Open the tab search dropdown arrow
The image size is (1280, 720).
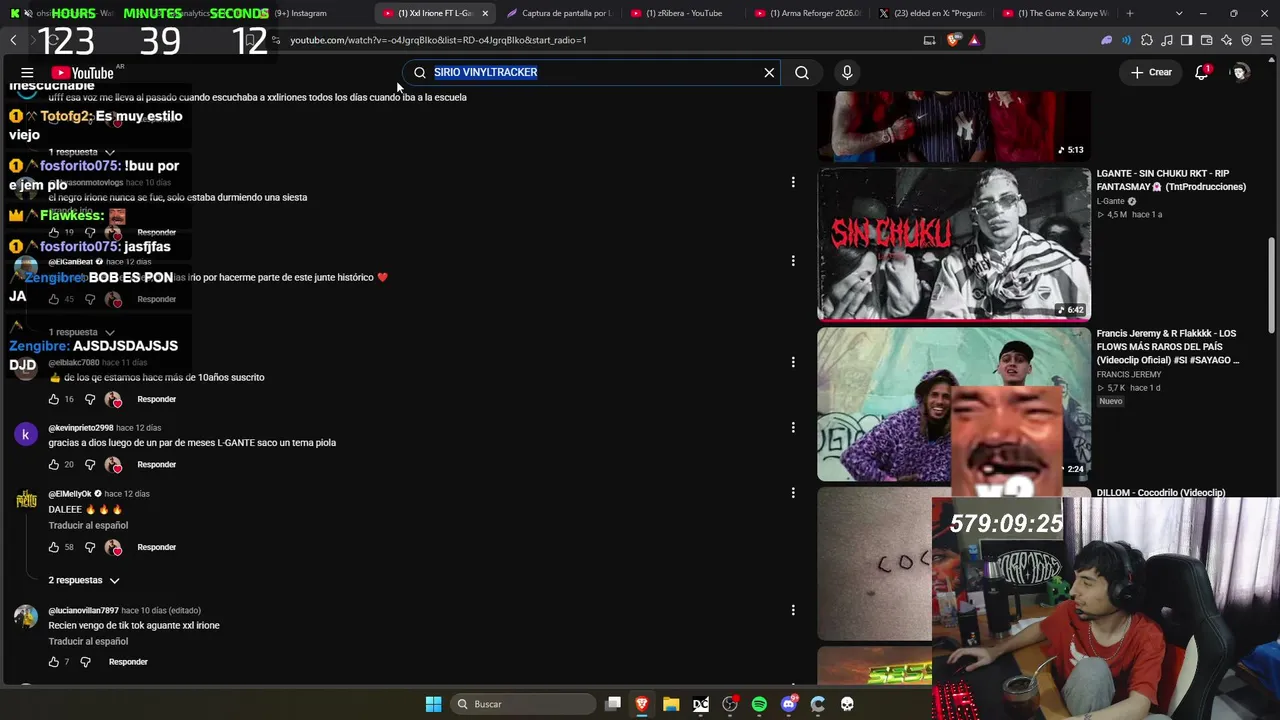pyautogui.click(x=1179, y=13)
